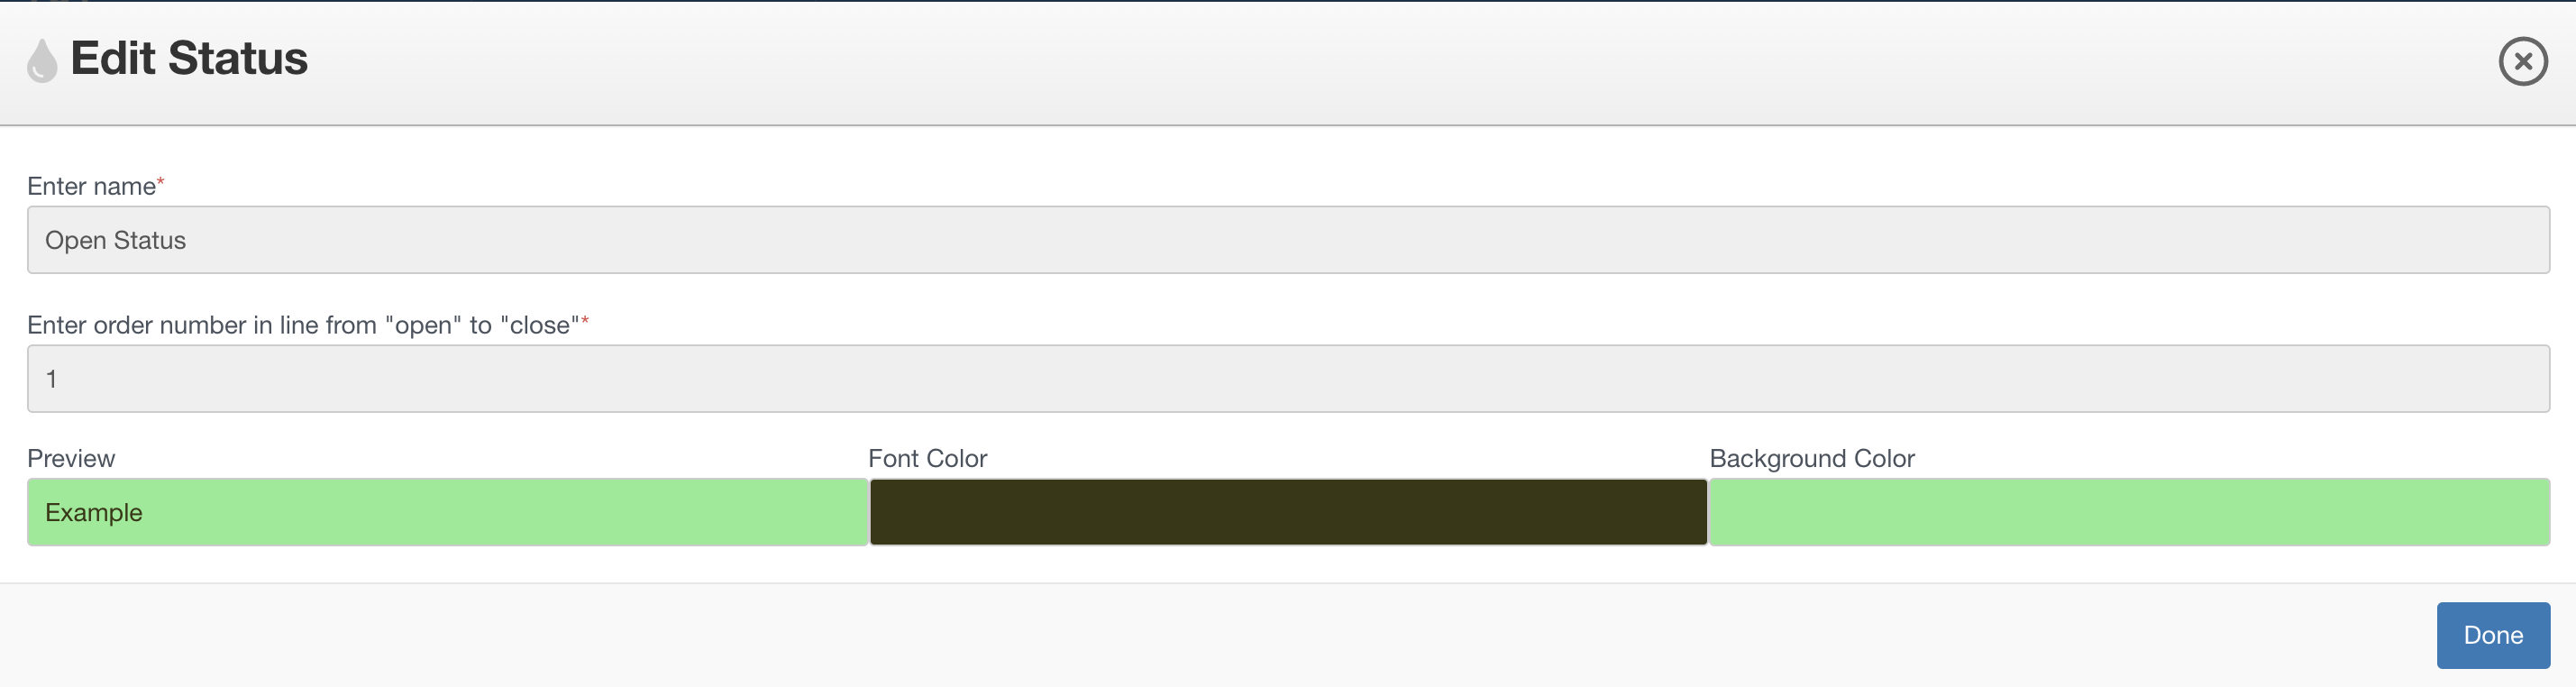The width and height of the screenshot is (2576, 687).
Task: Click the red asterisk after "close"
Action: pyautogui.click(x=585, y=320)
